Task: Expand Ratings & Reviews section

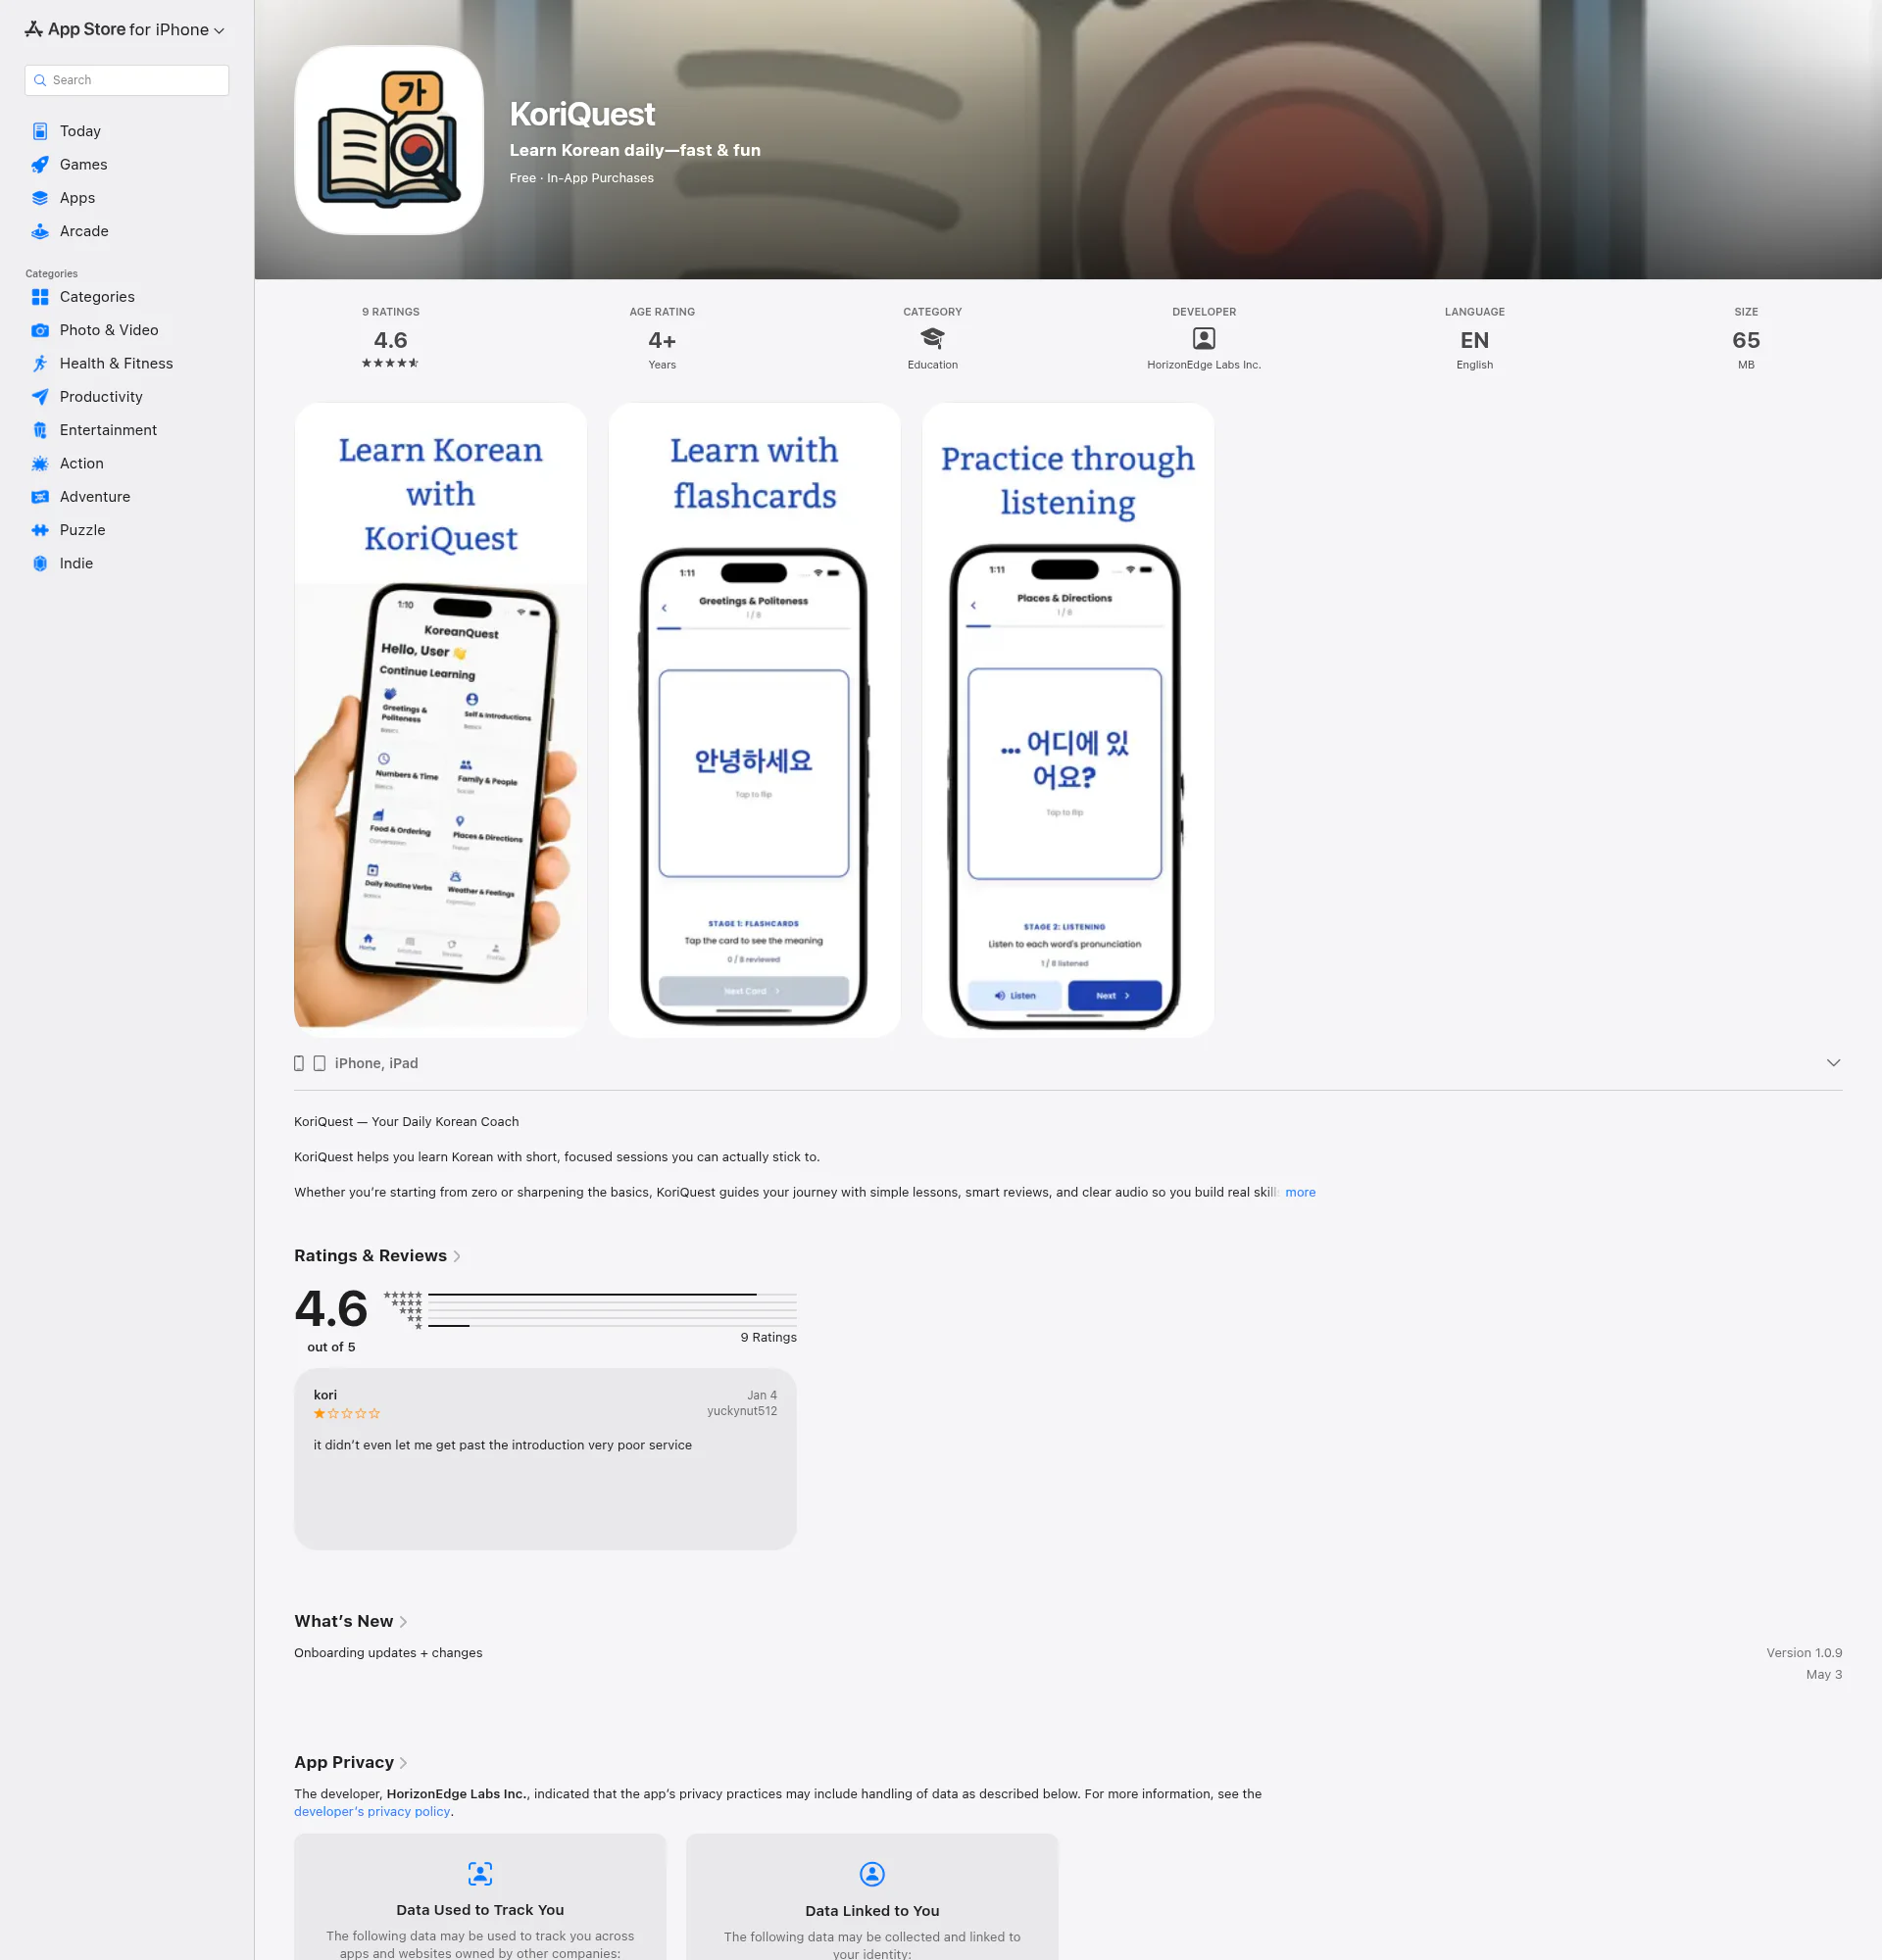Action: point(377,1256)
